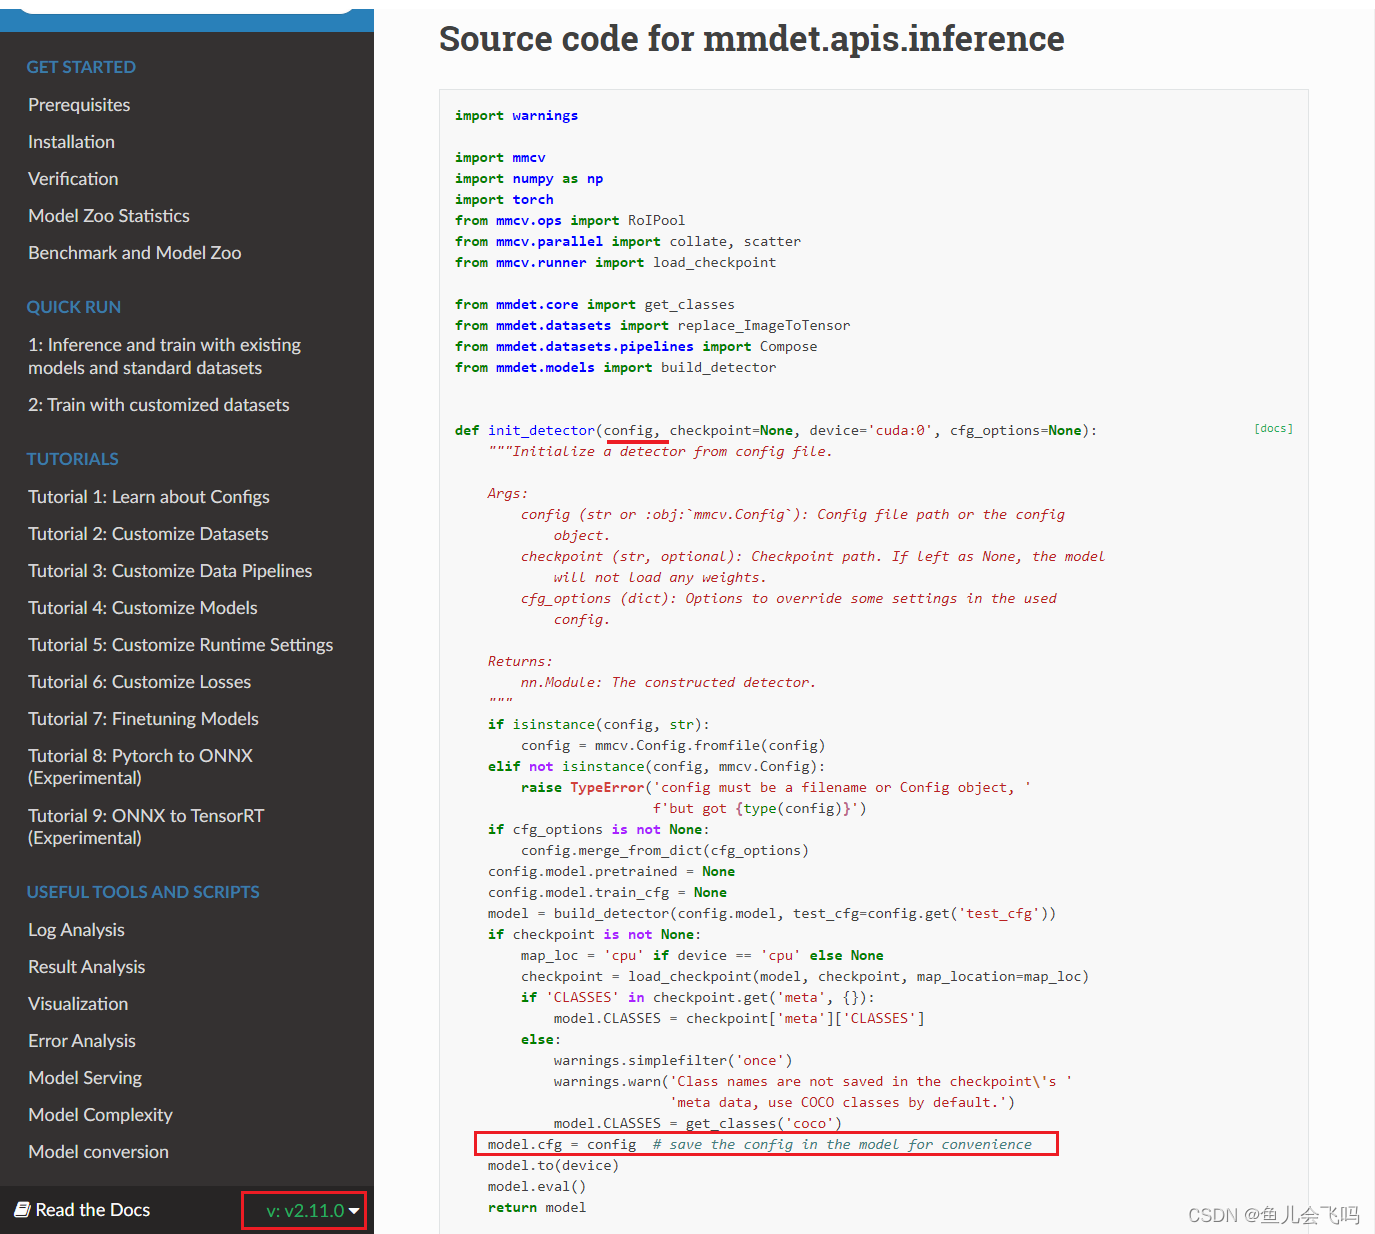Open the Log Analysis page
Viewport: 1375px width, 1234px height.
click(x=76, y=929)
